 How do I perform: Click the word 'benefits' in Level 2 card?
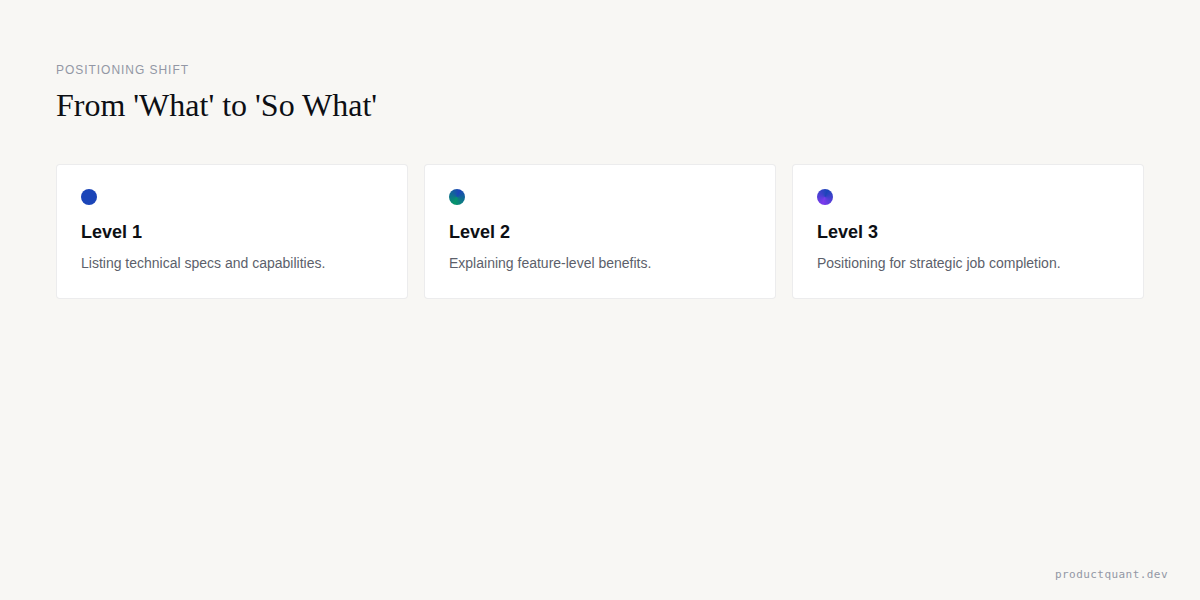point(624,263)
